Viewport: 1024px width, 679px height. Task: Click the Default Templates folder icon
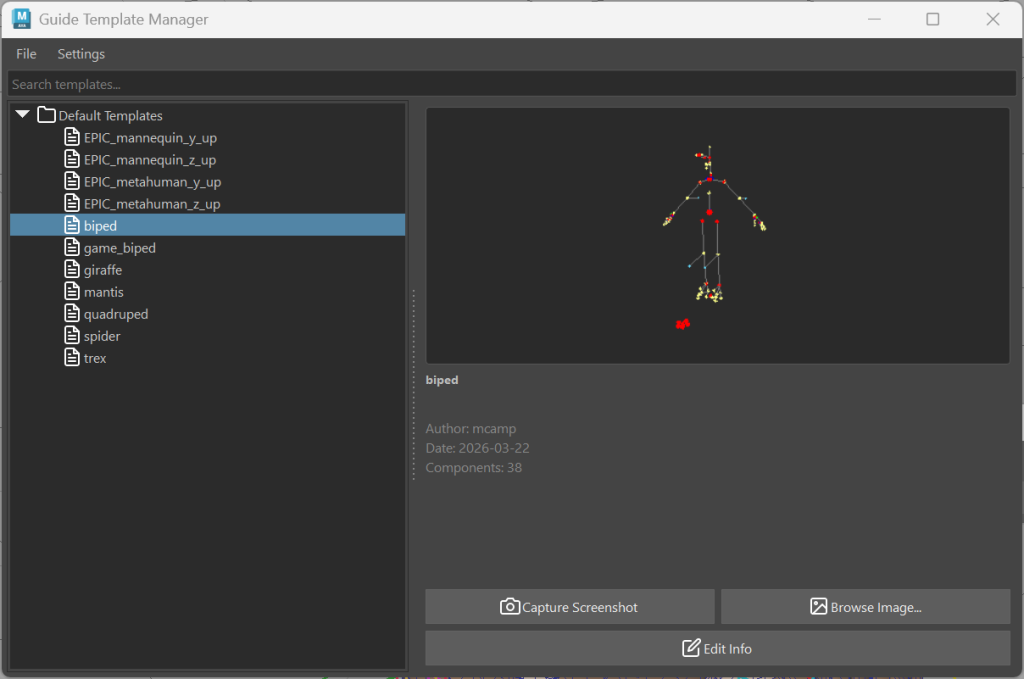point(46,116)
